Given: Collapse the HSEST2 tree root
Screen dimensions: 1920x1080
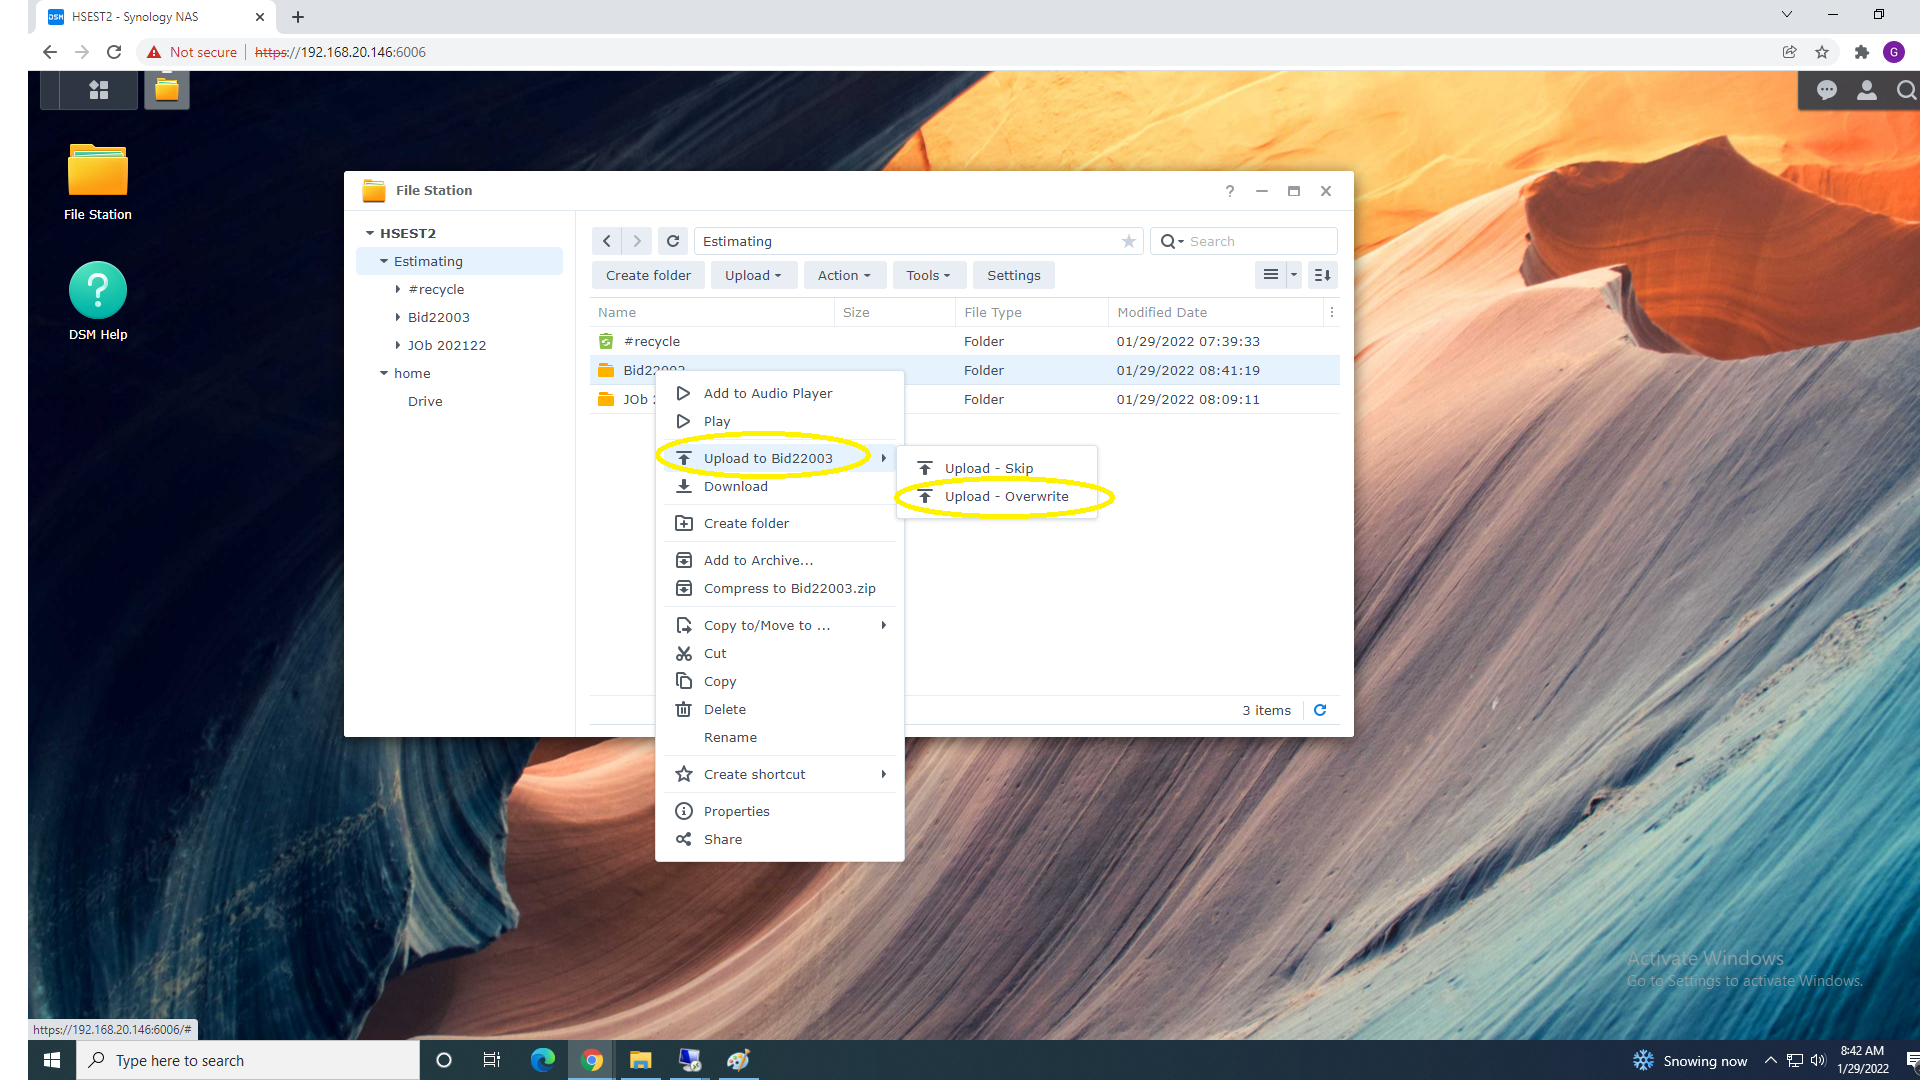Looking at the screenshot, I should (x=370, y=233).
